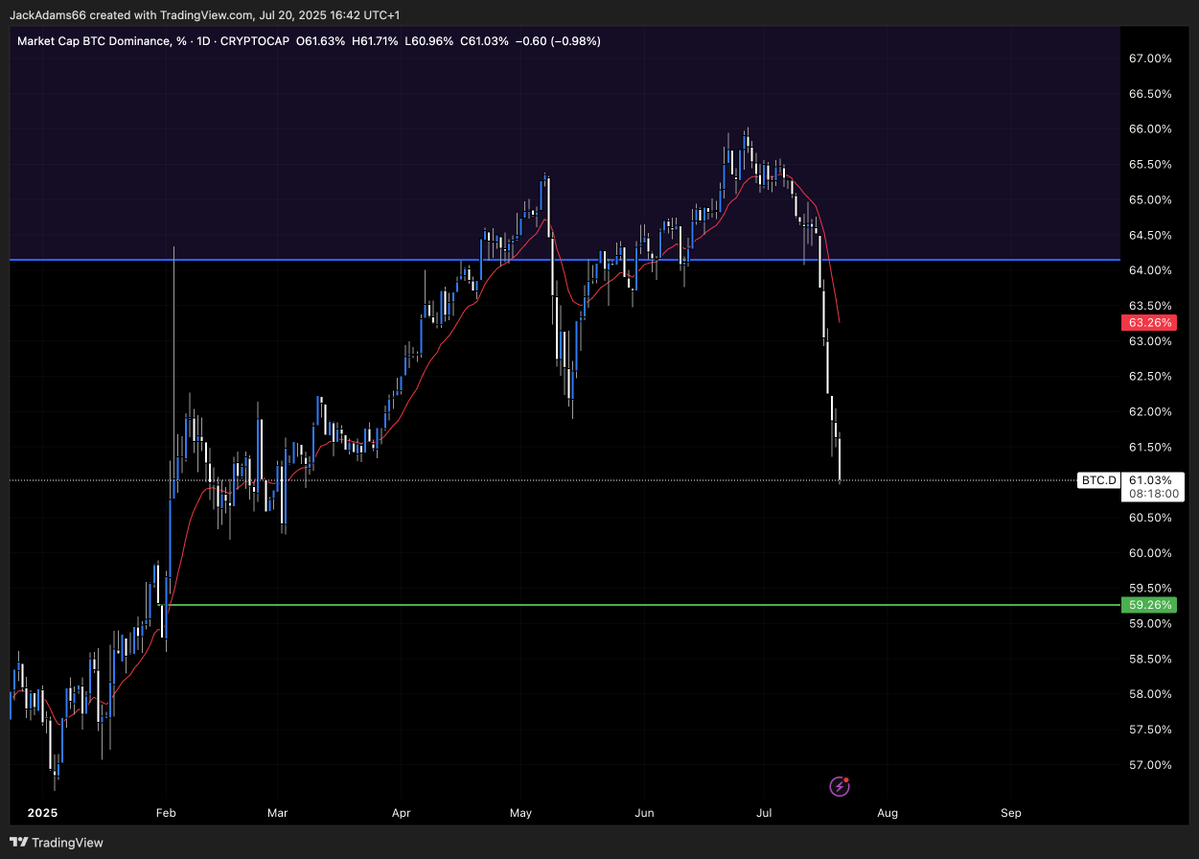The image size is (1199, 859).
Task: Click the Sep label on time axis
Action: tap(1011, 813)
